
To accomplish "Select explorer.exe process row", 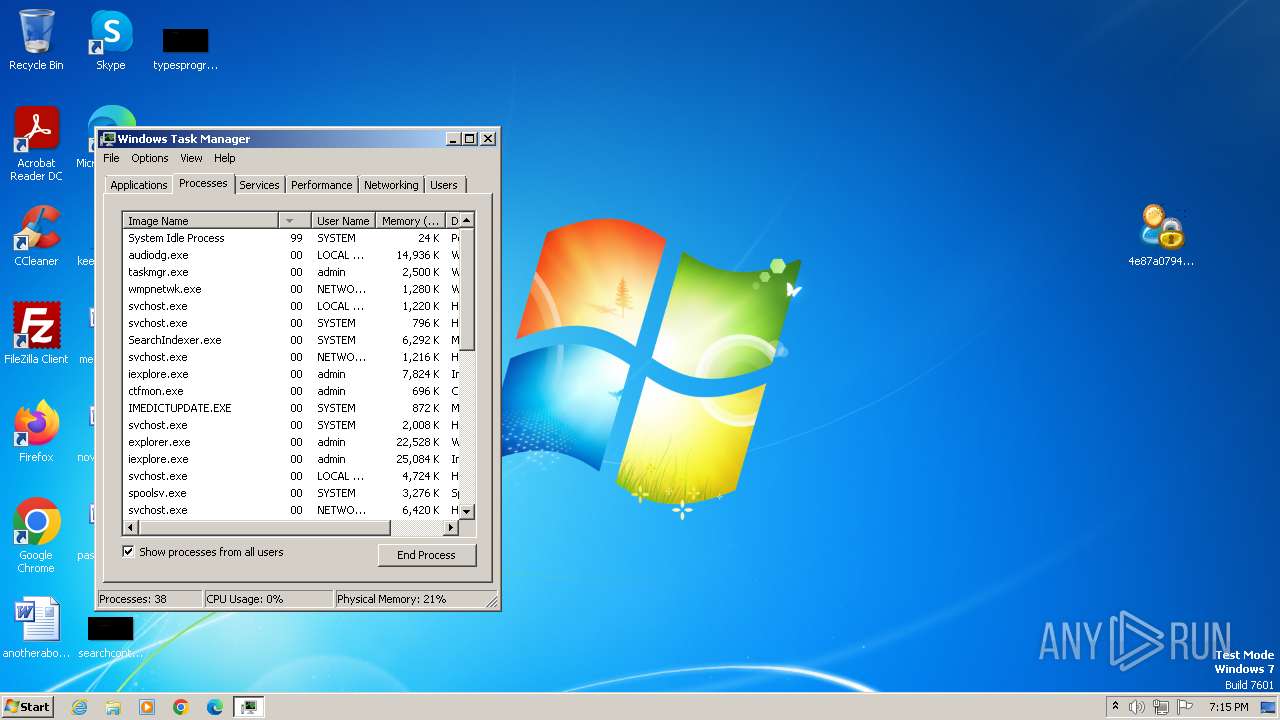I will (290, 442).
